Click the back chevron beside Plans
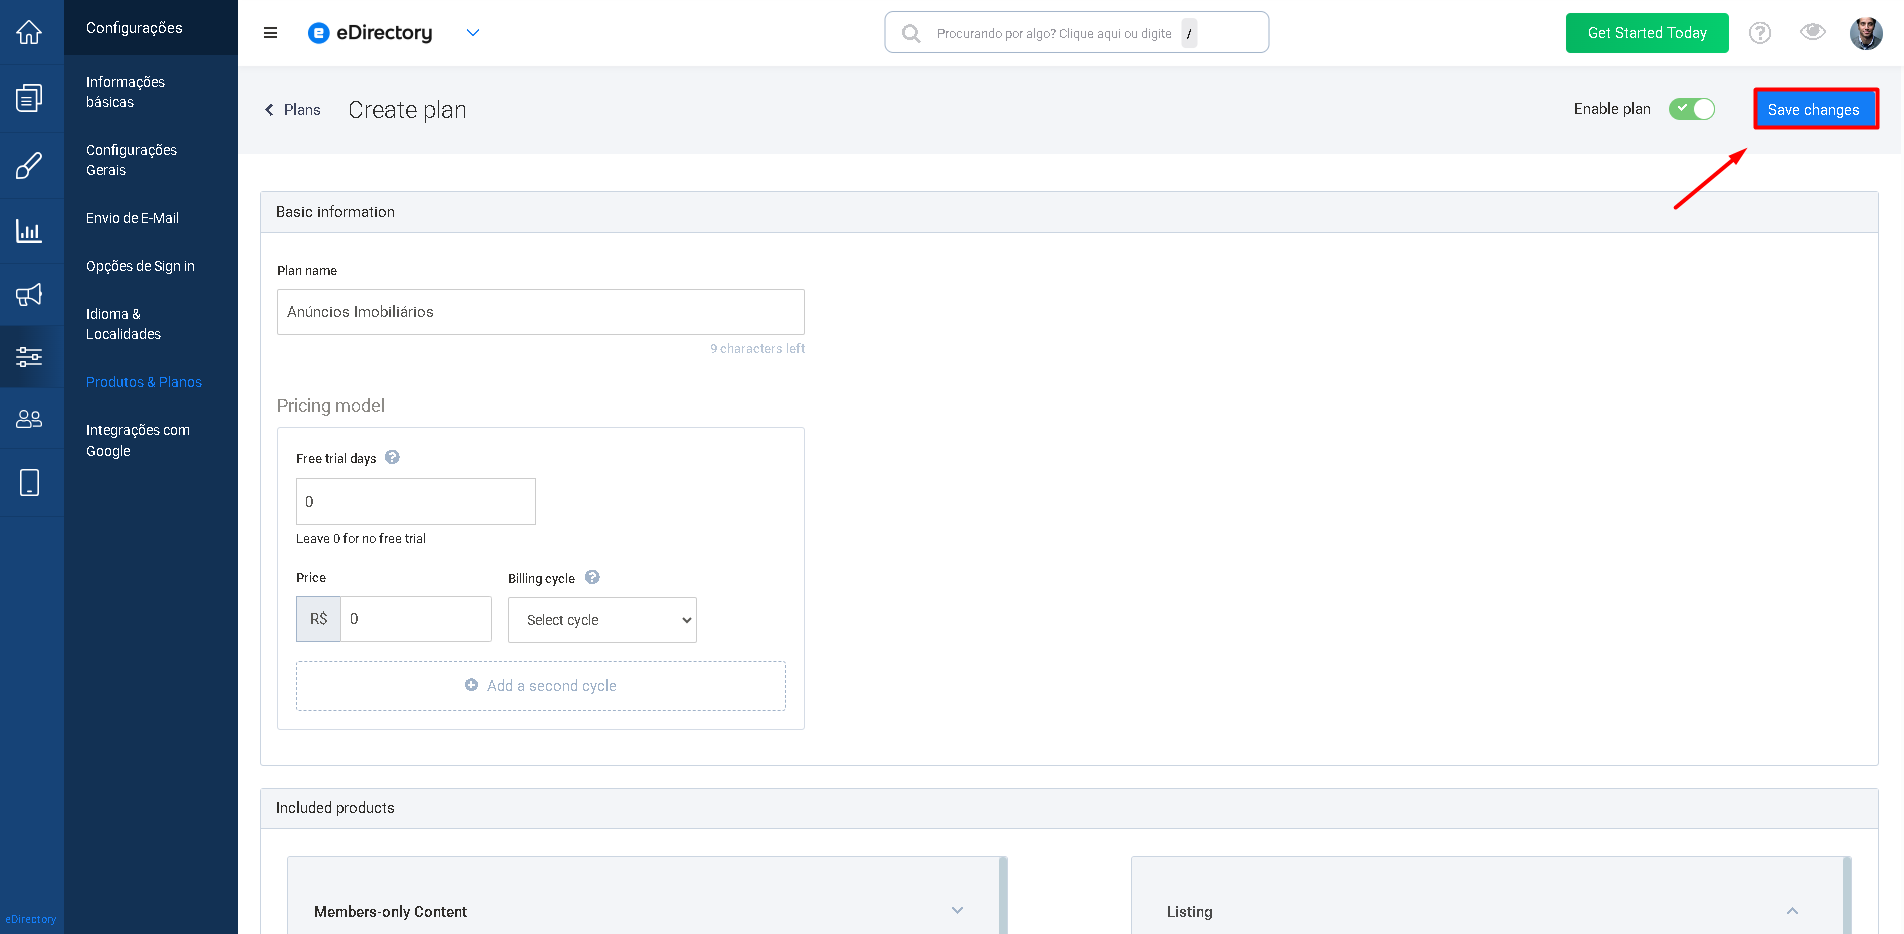Viewport: 1904px width, 934px height. click(x=269, y=110)
